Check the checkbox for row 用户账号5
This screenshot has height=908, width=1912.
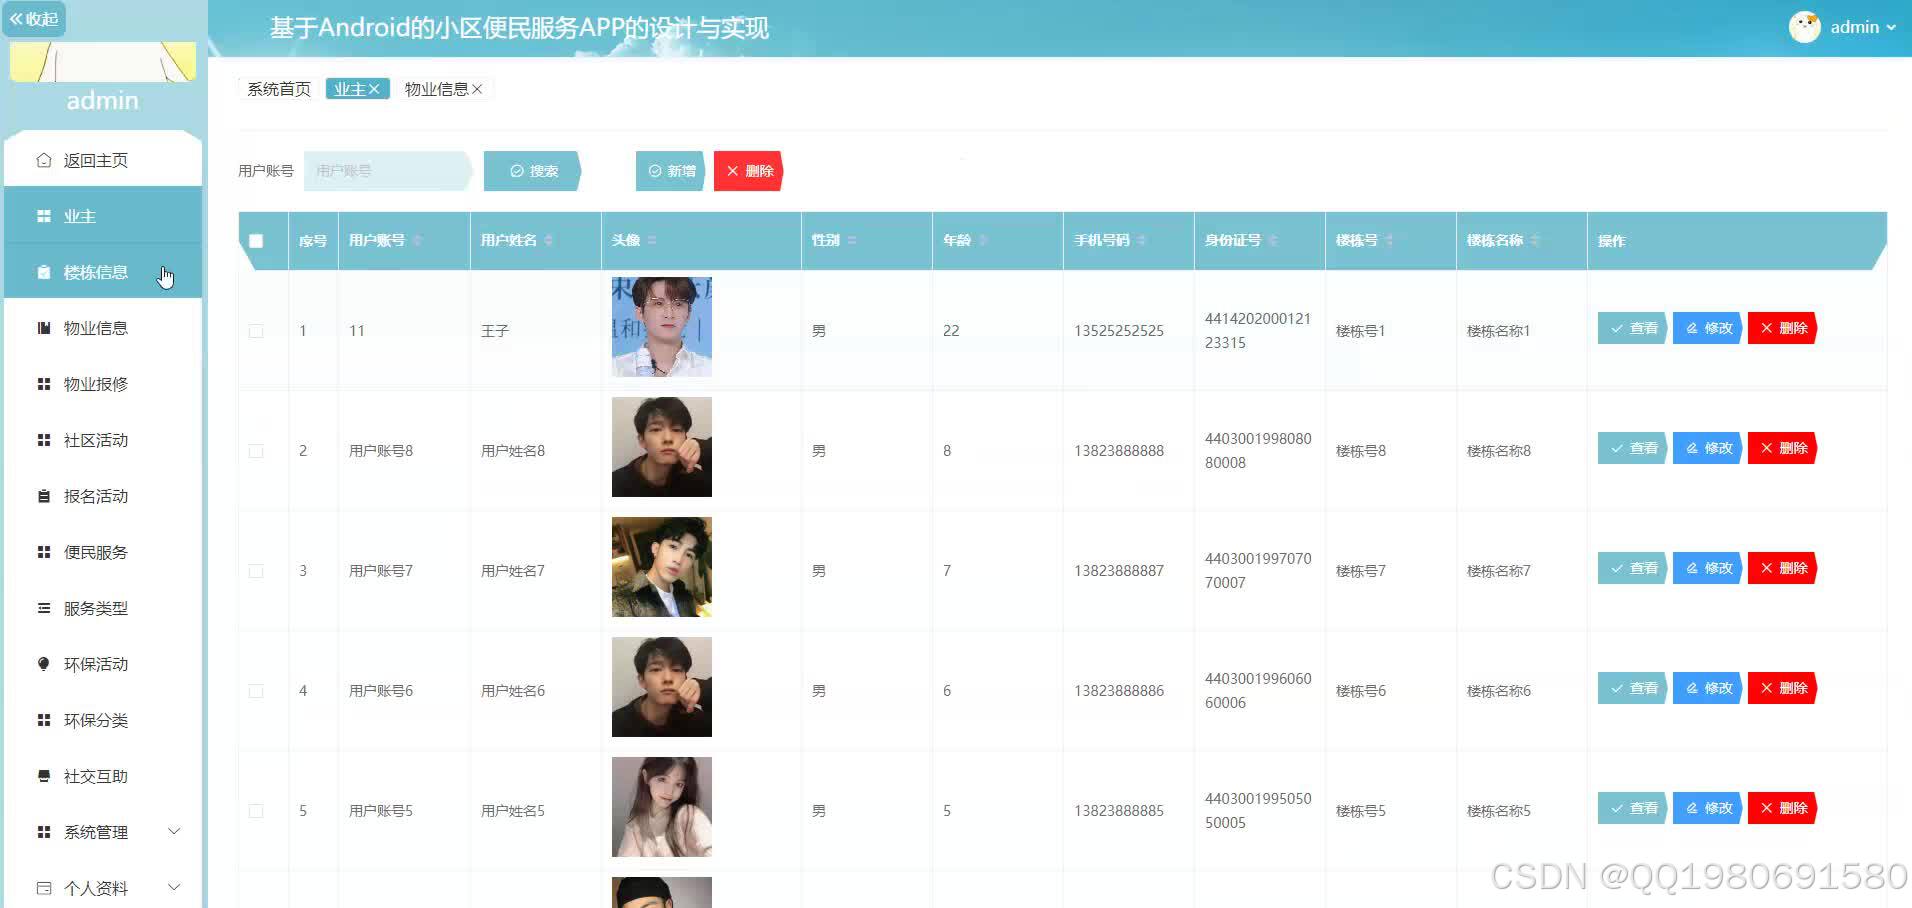256,811
